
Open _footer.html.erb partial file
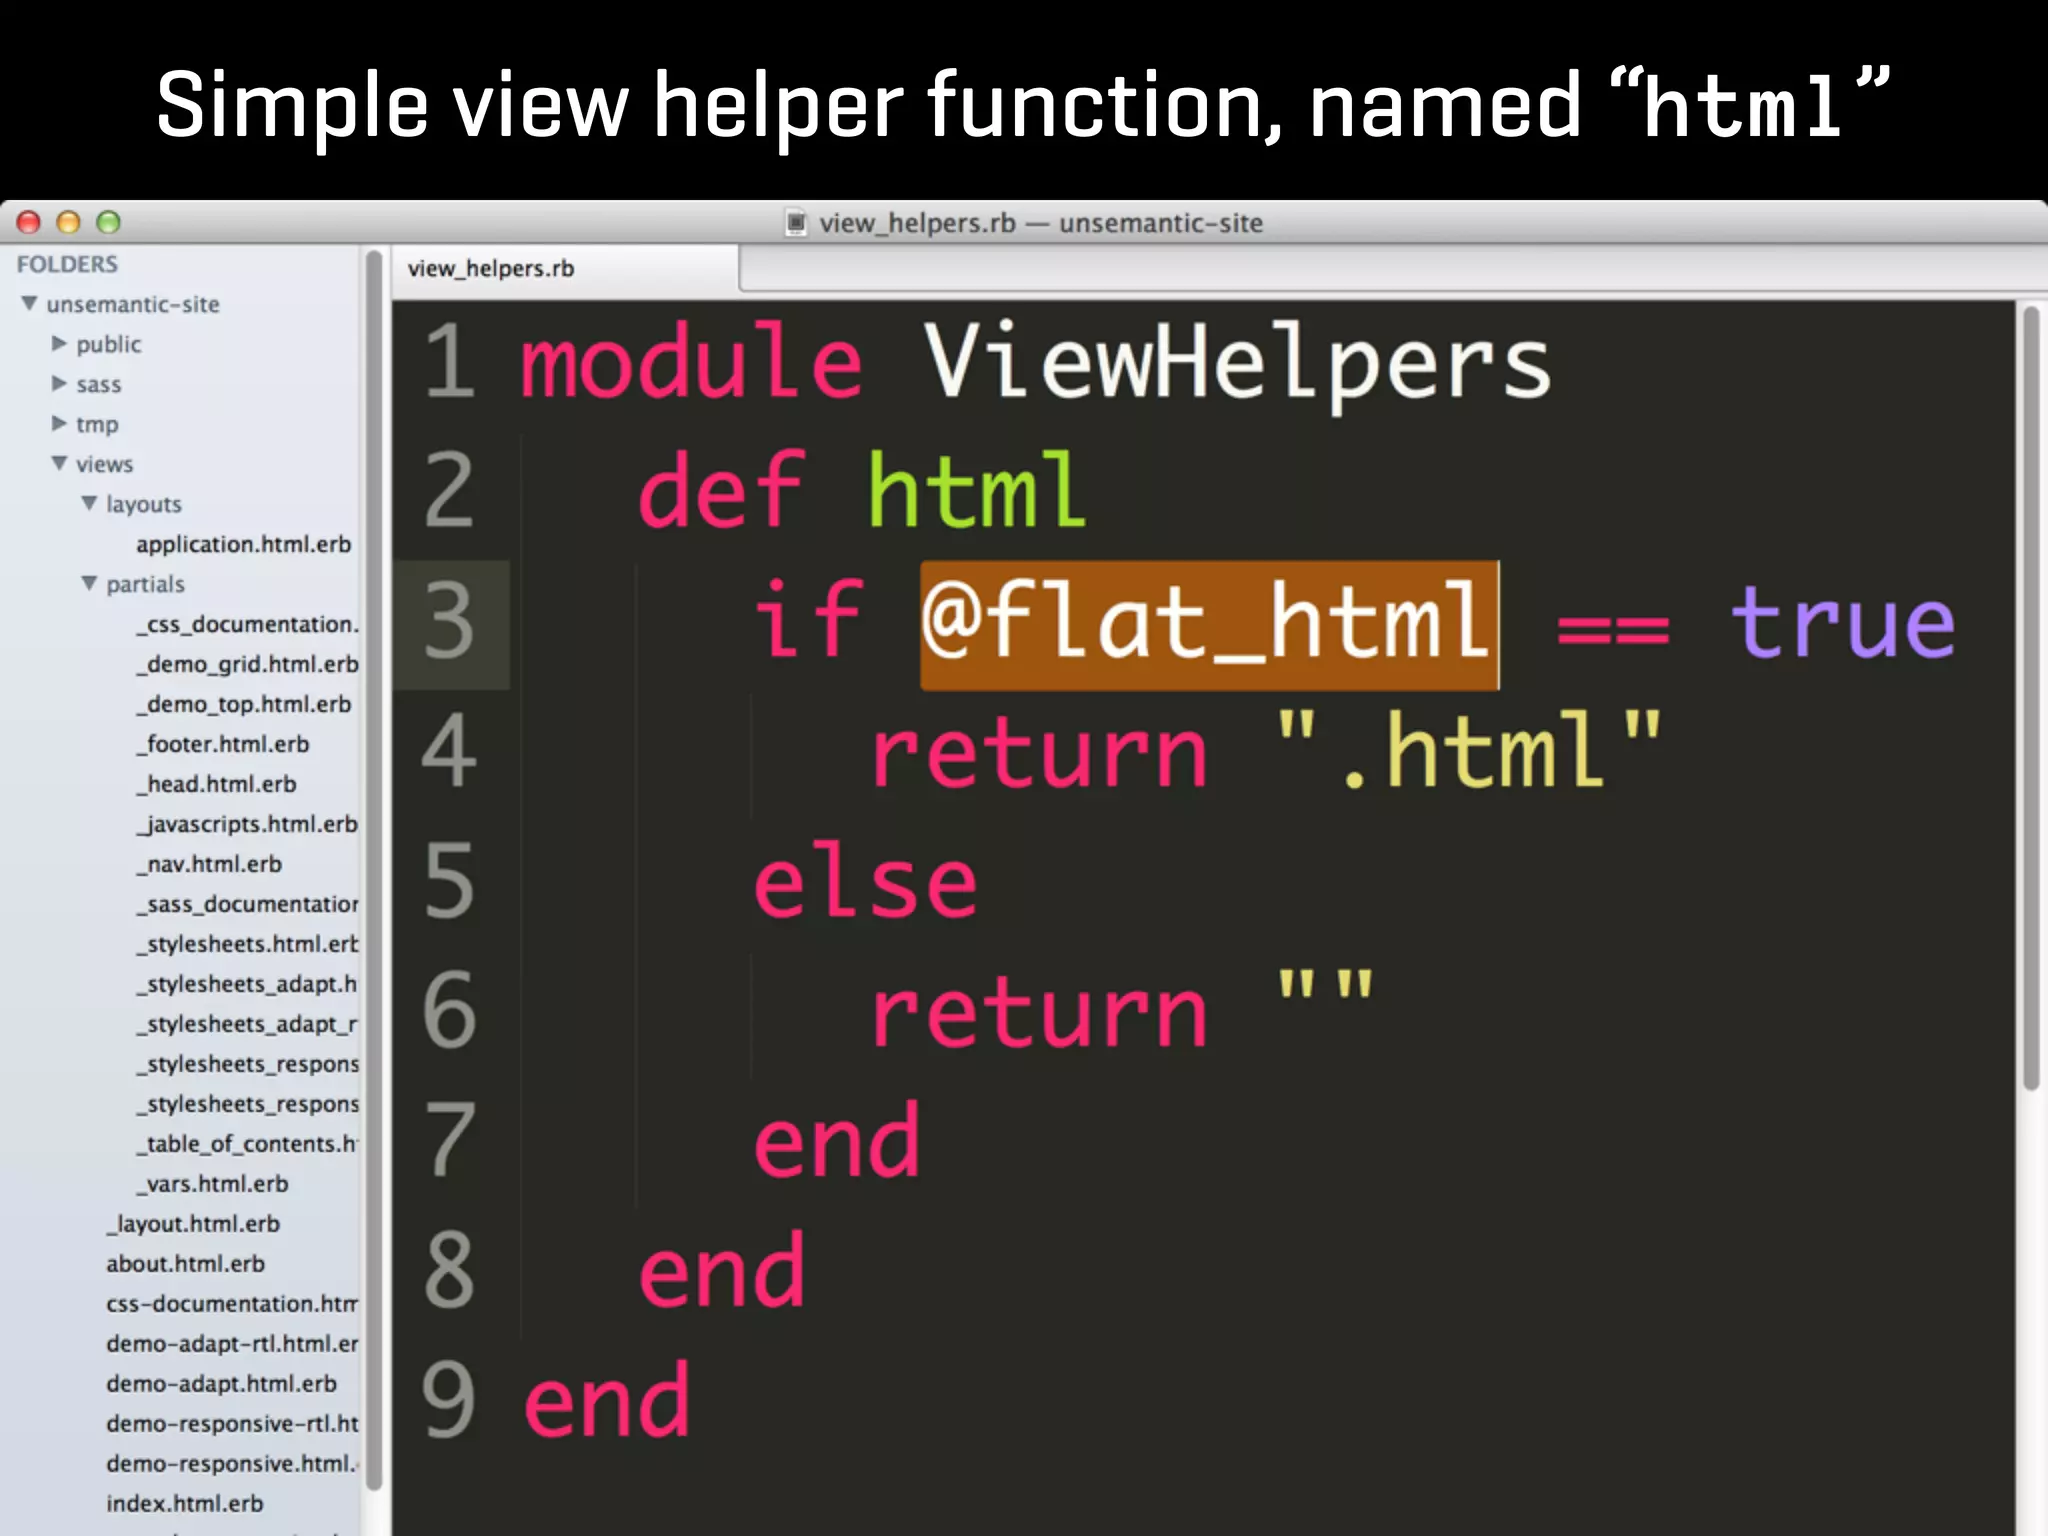pyautogui.click(x=223, y=744)
